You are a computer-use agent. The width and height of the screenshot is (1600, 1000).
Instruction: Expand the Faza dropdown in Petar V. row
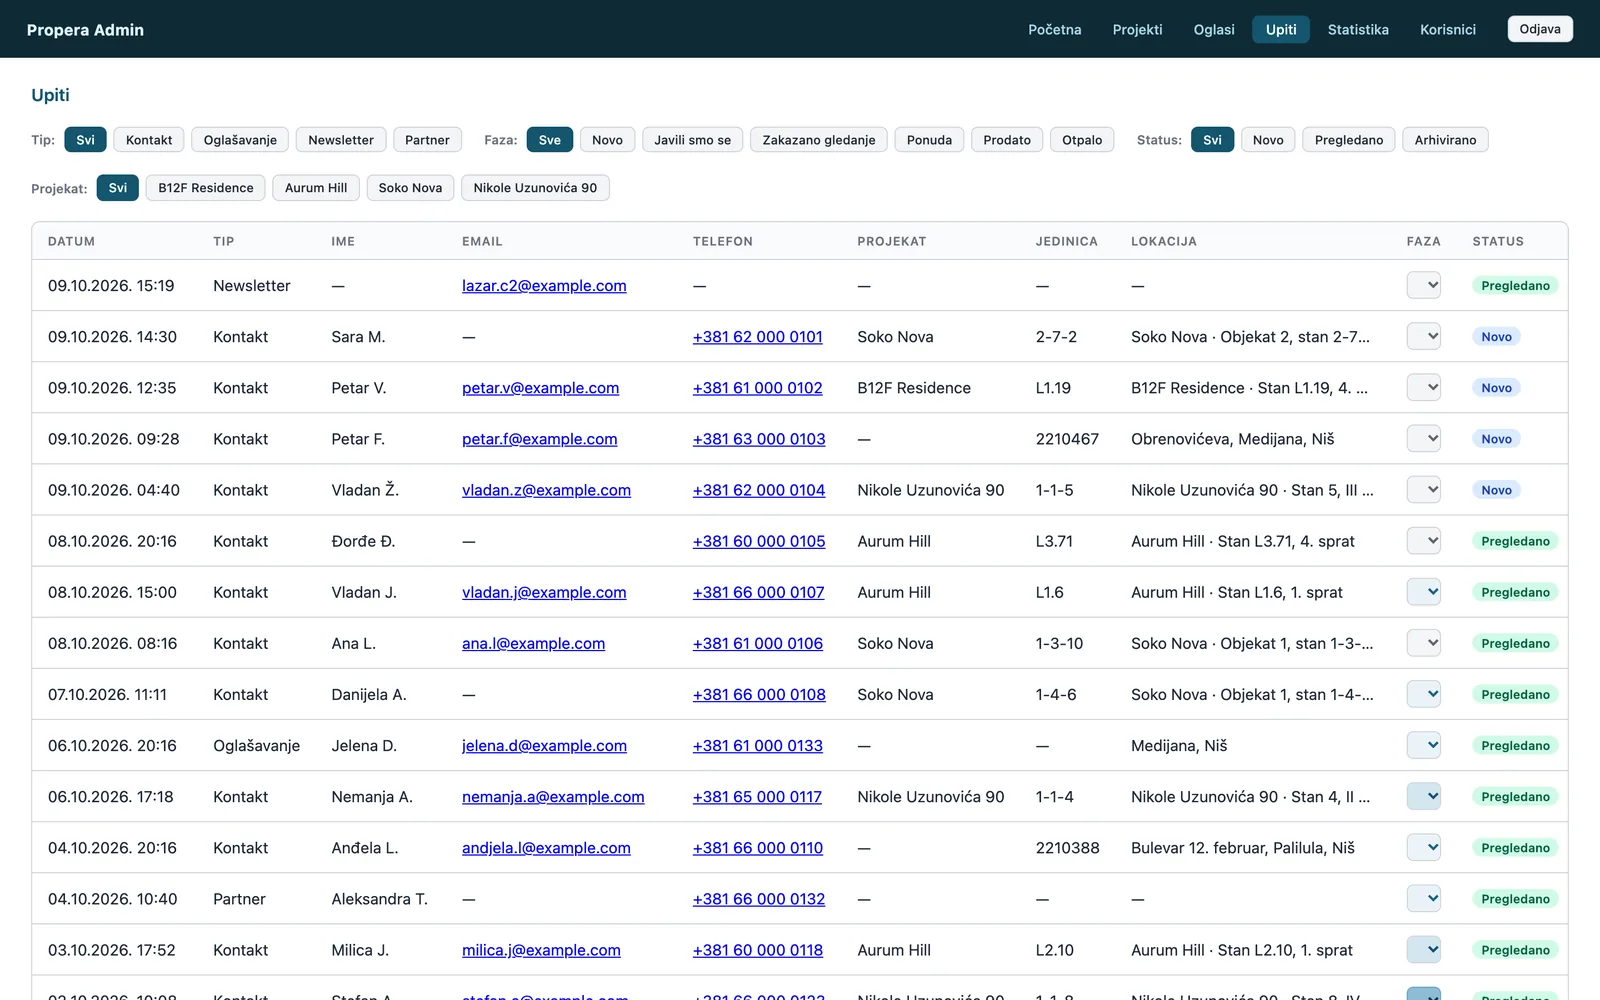tap(1423, 387)
